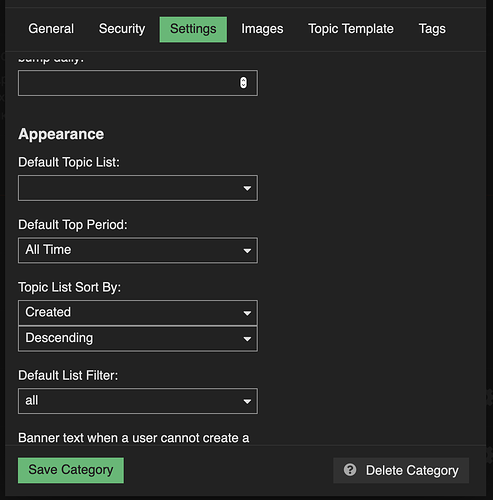Click the "Topic List Sort By:" label
The image size is (493, 500).
(69, 287)
